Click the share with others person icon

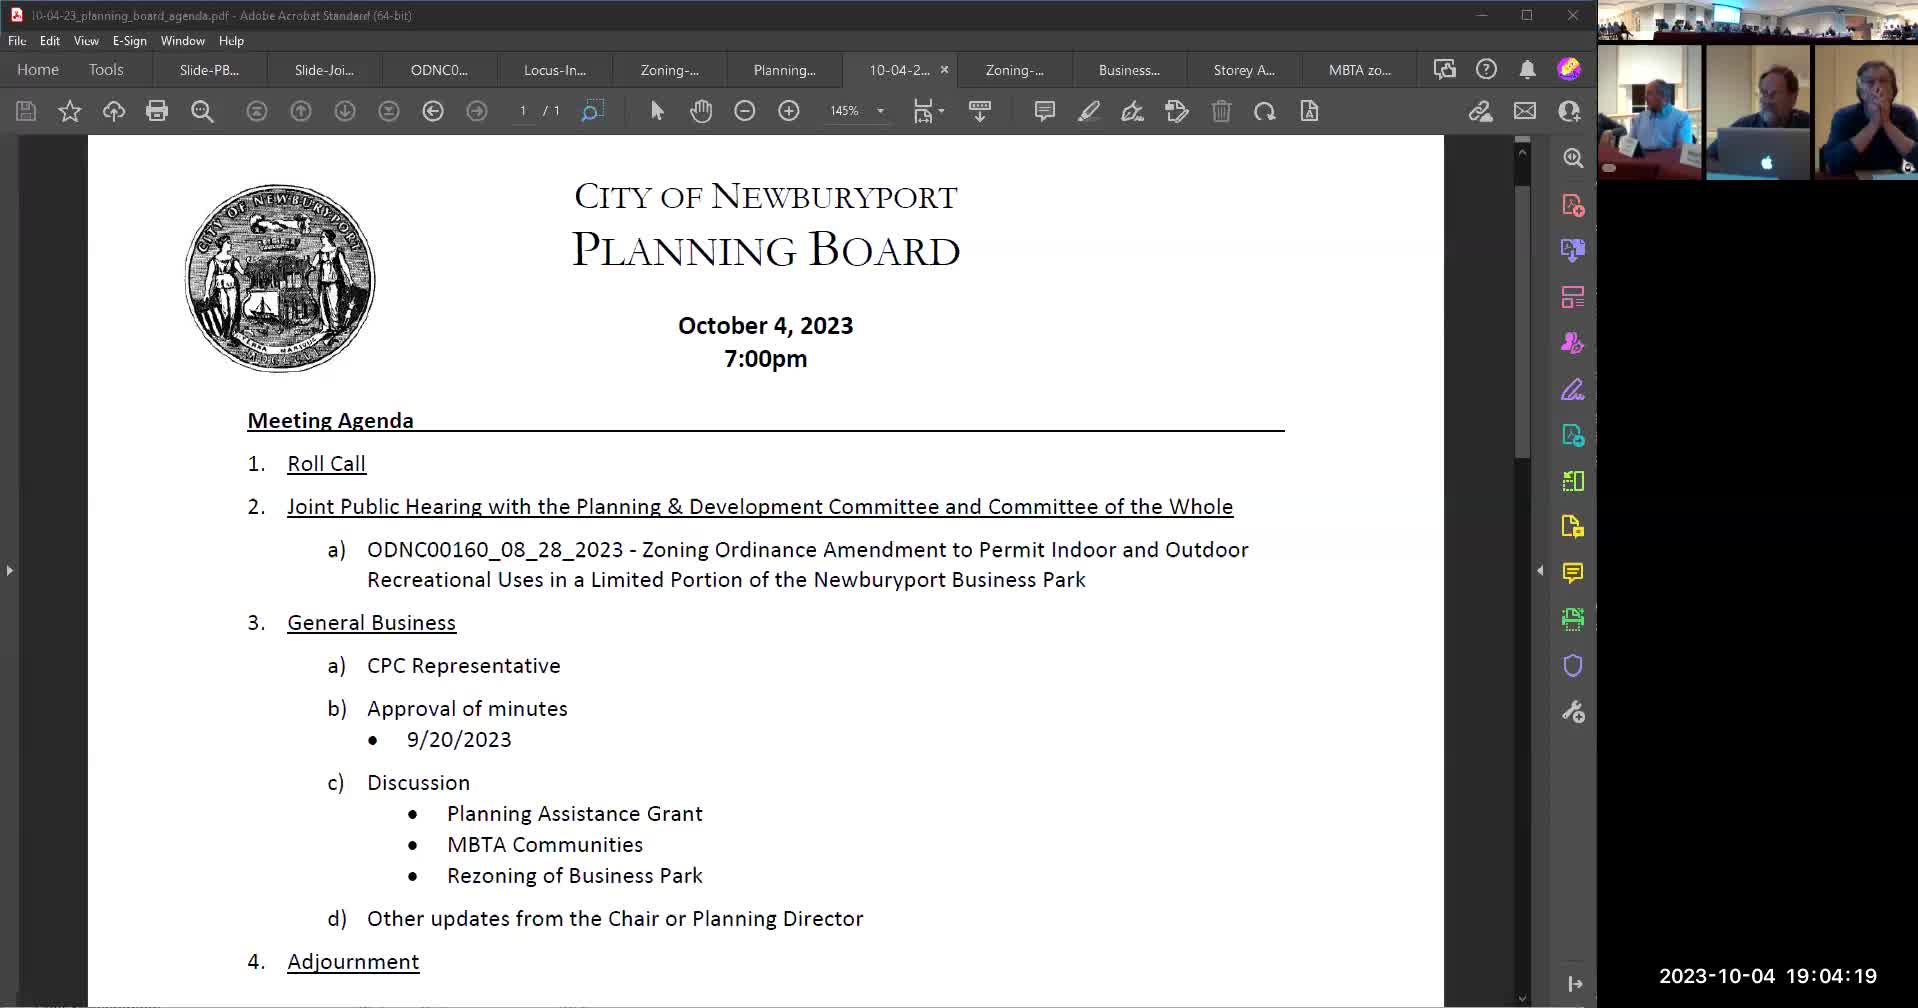pos(1569,111)
